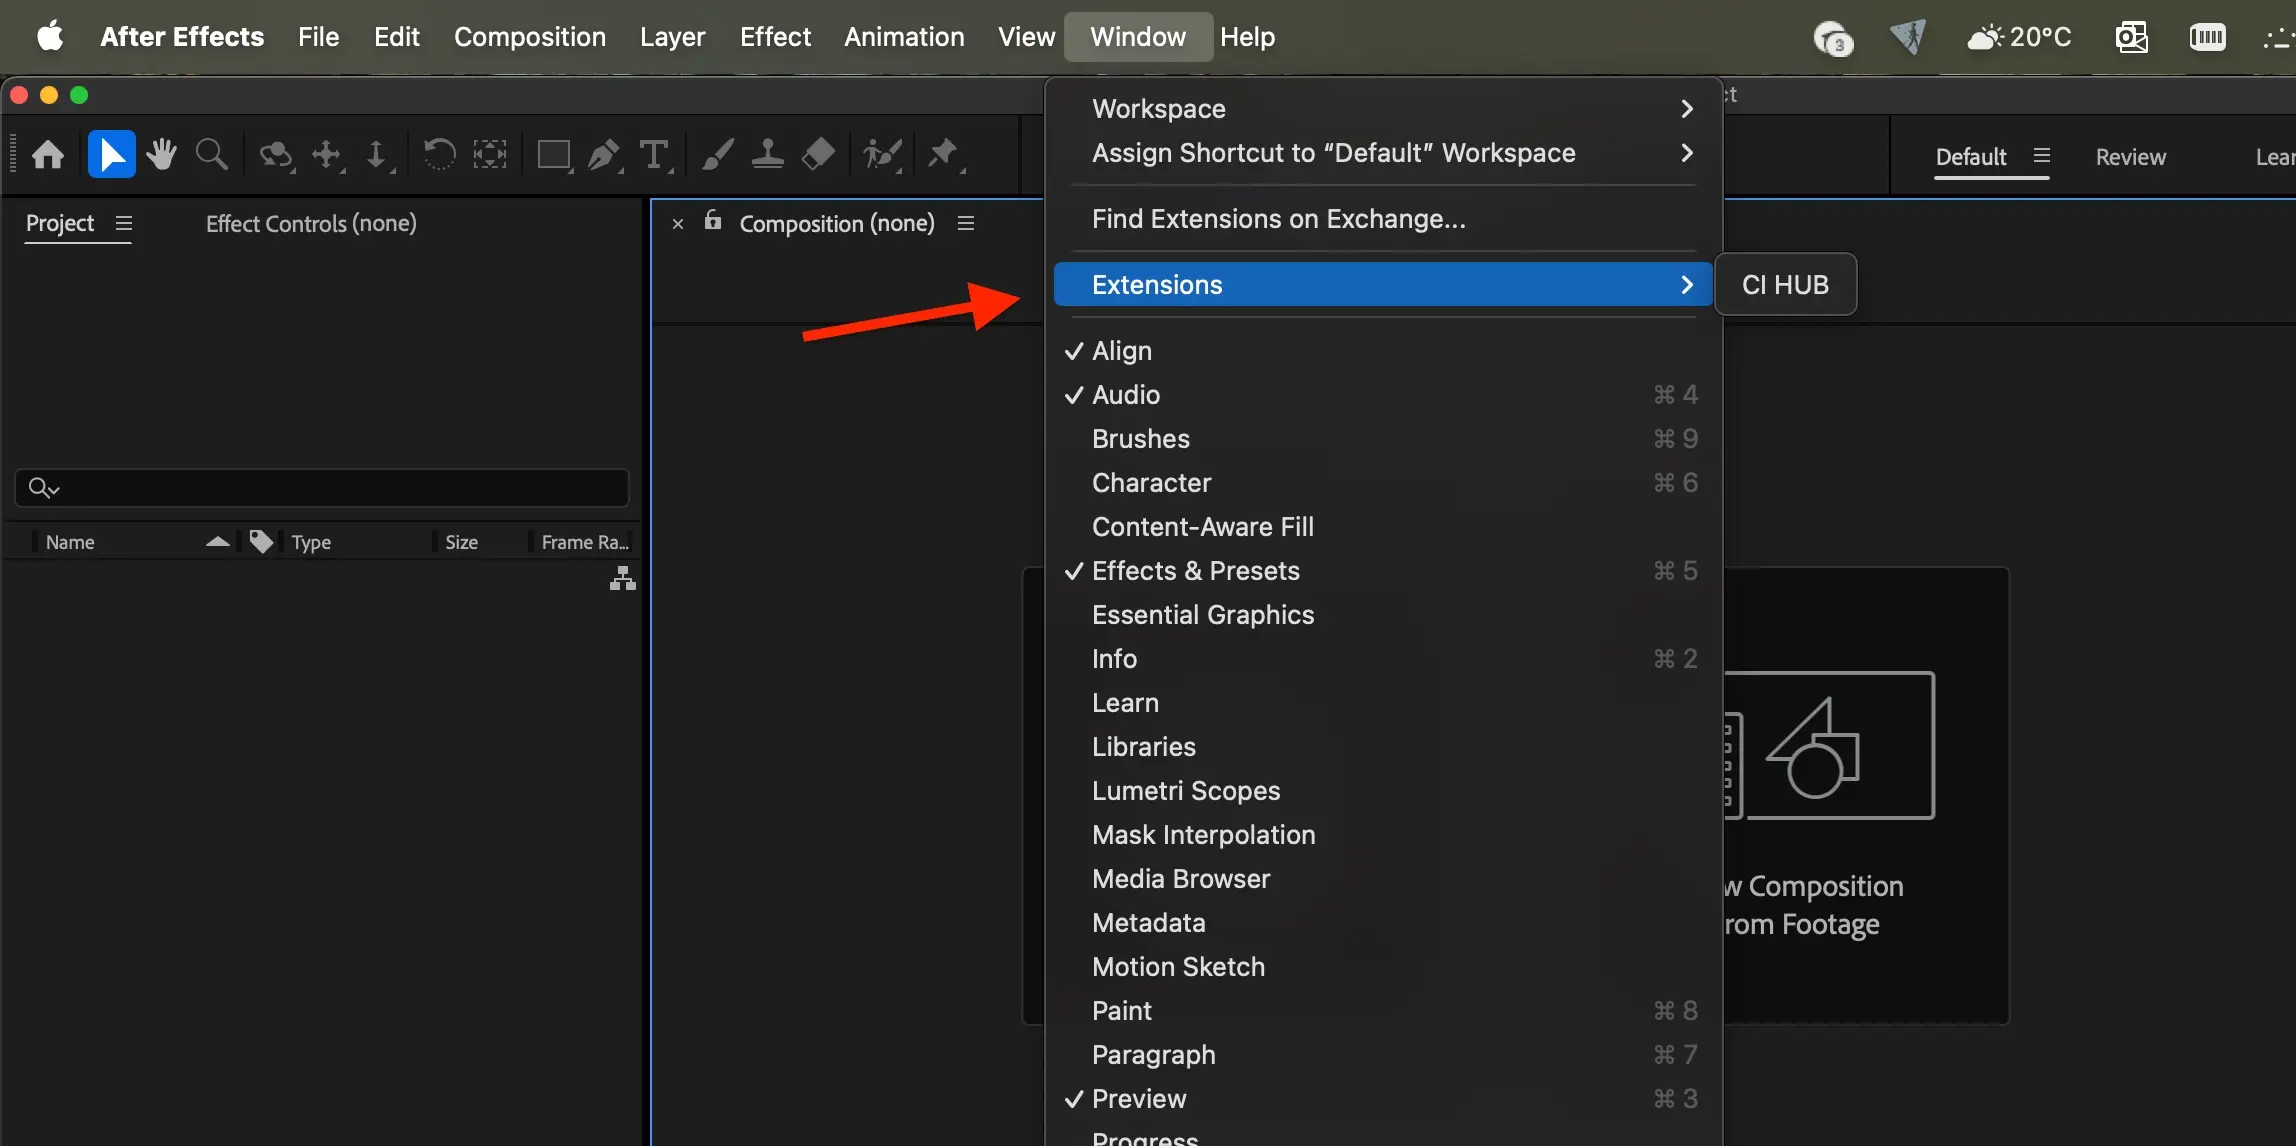This screenshot has width=2296, height=1146.
Task: Select the Pen tool
Action: coord(604,155)
